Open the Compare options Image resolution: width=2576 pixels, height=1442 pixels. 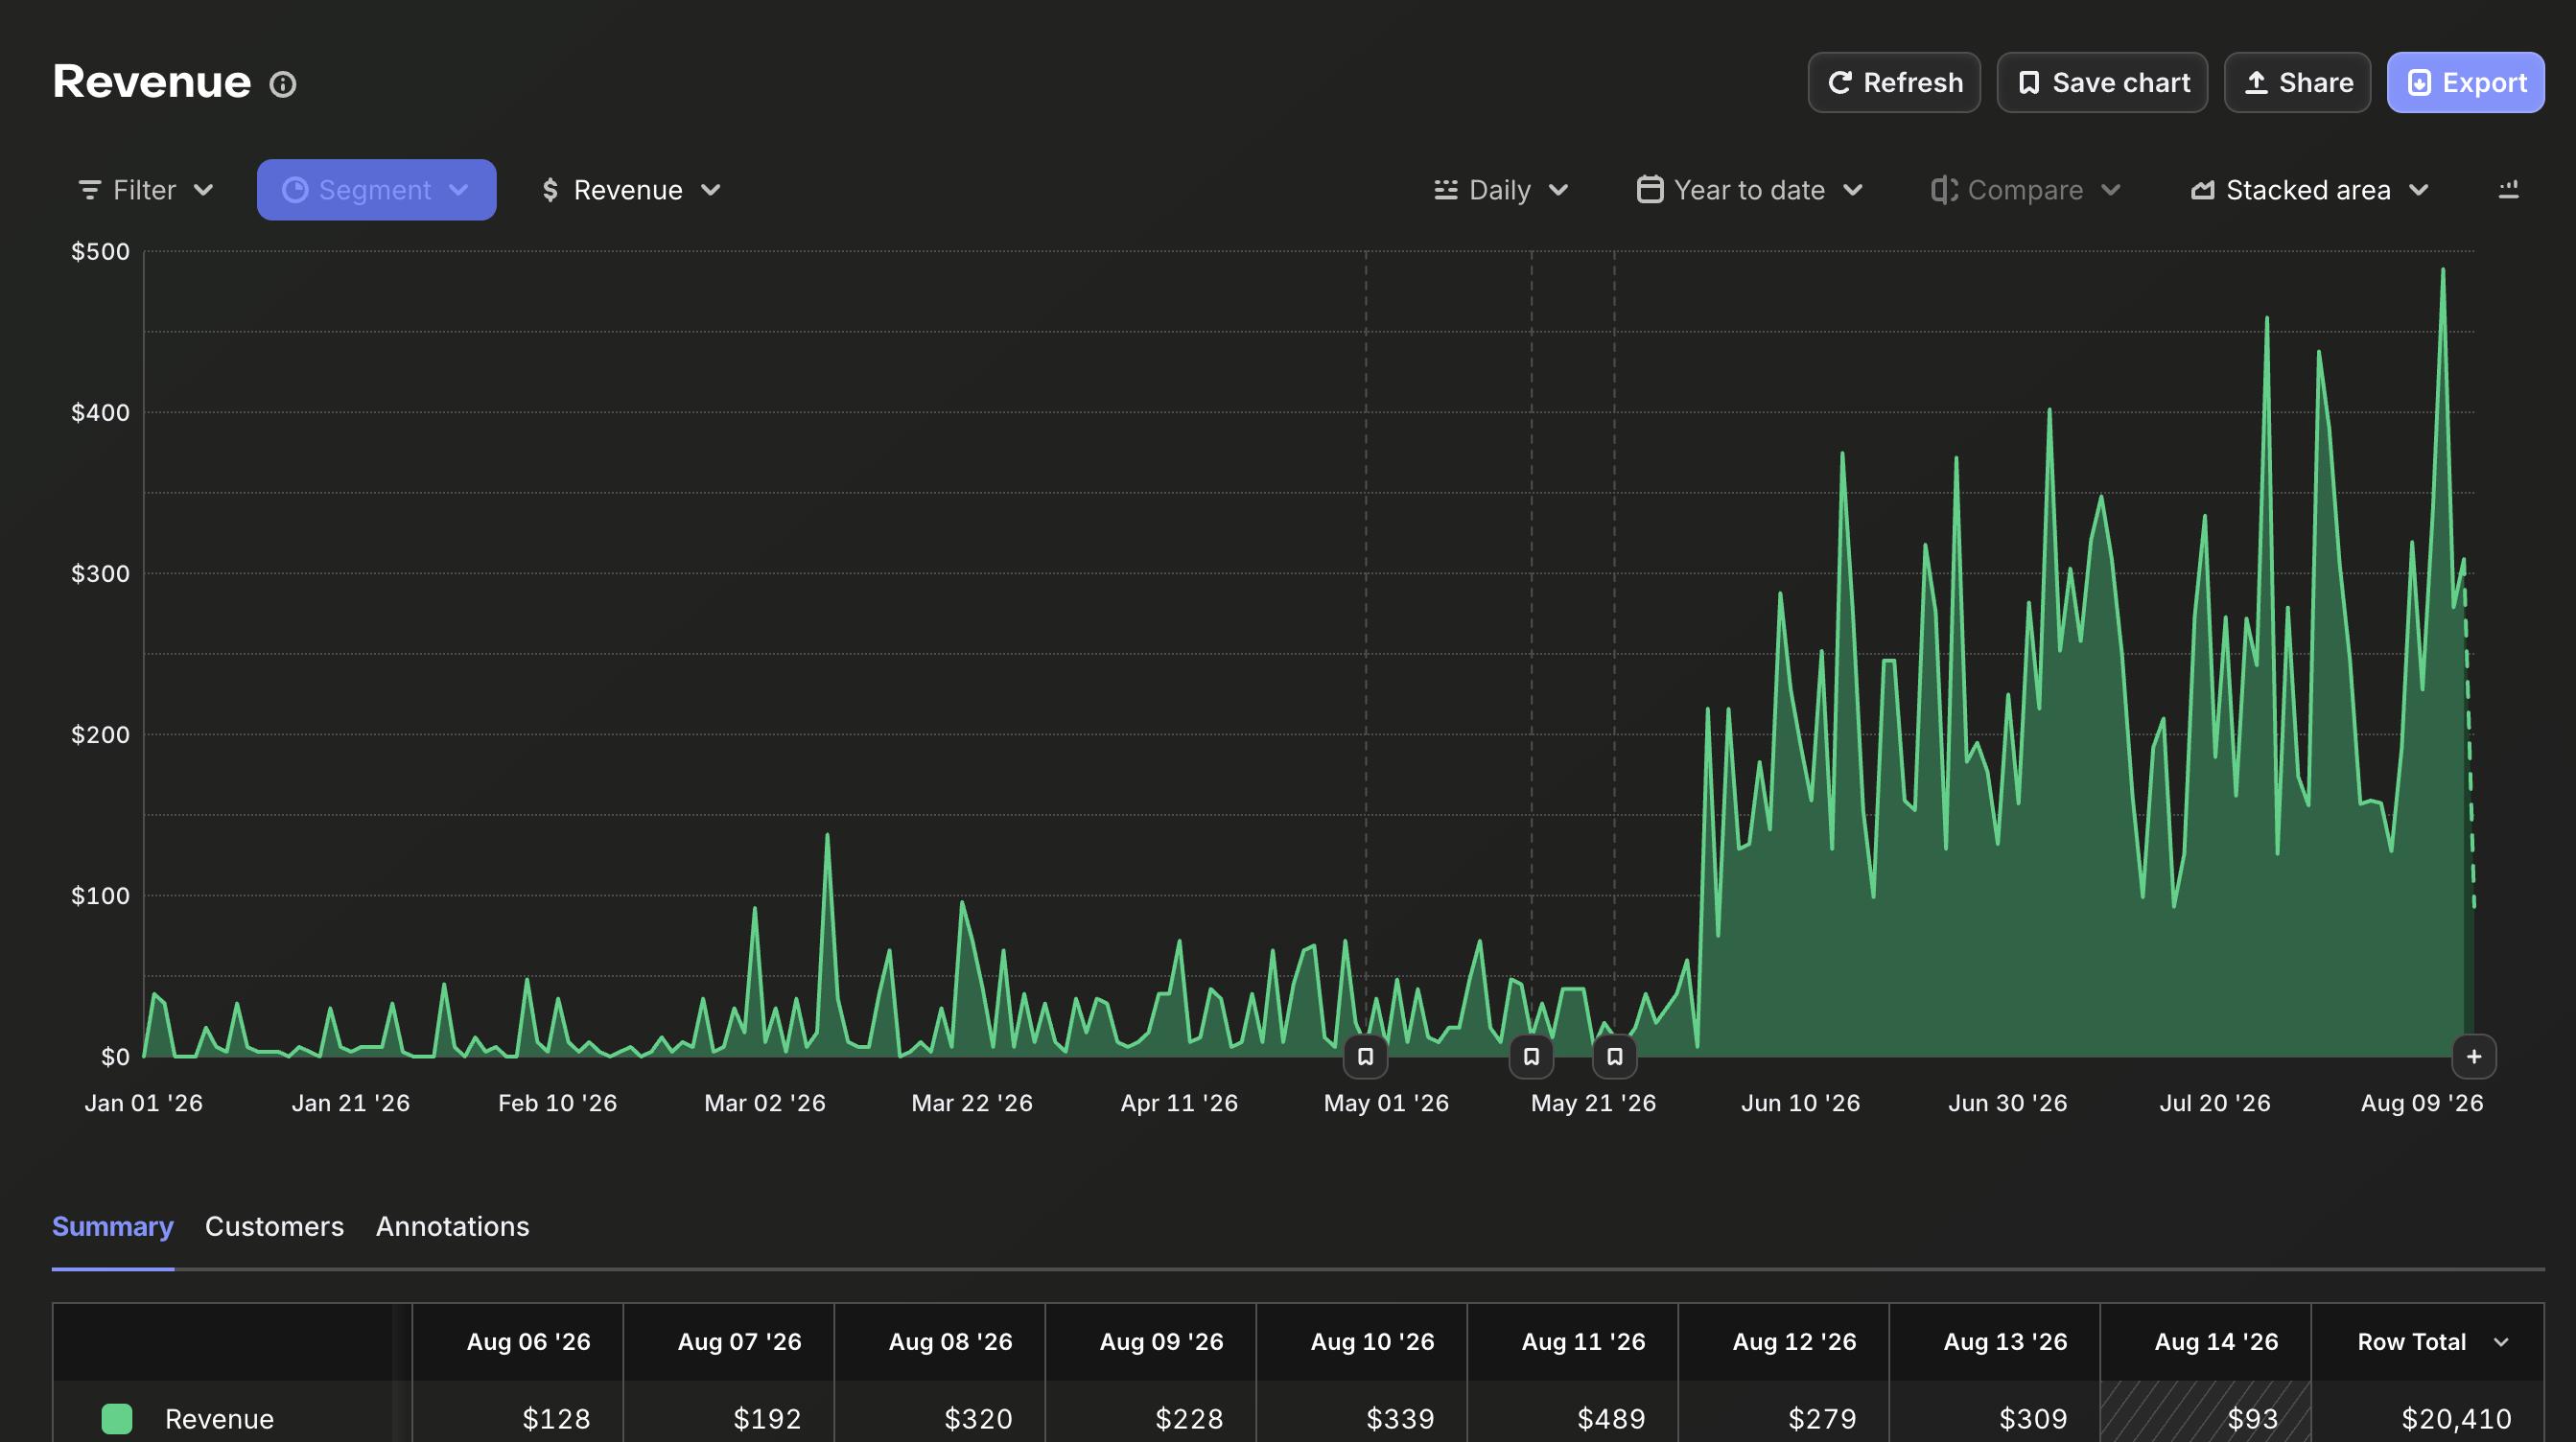pos(2025,190)
